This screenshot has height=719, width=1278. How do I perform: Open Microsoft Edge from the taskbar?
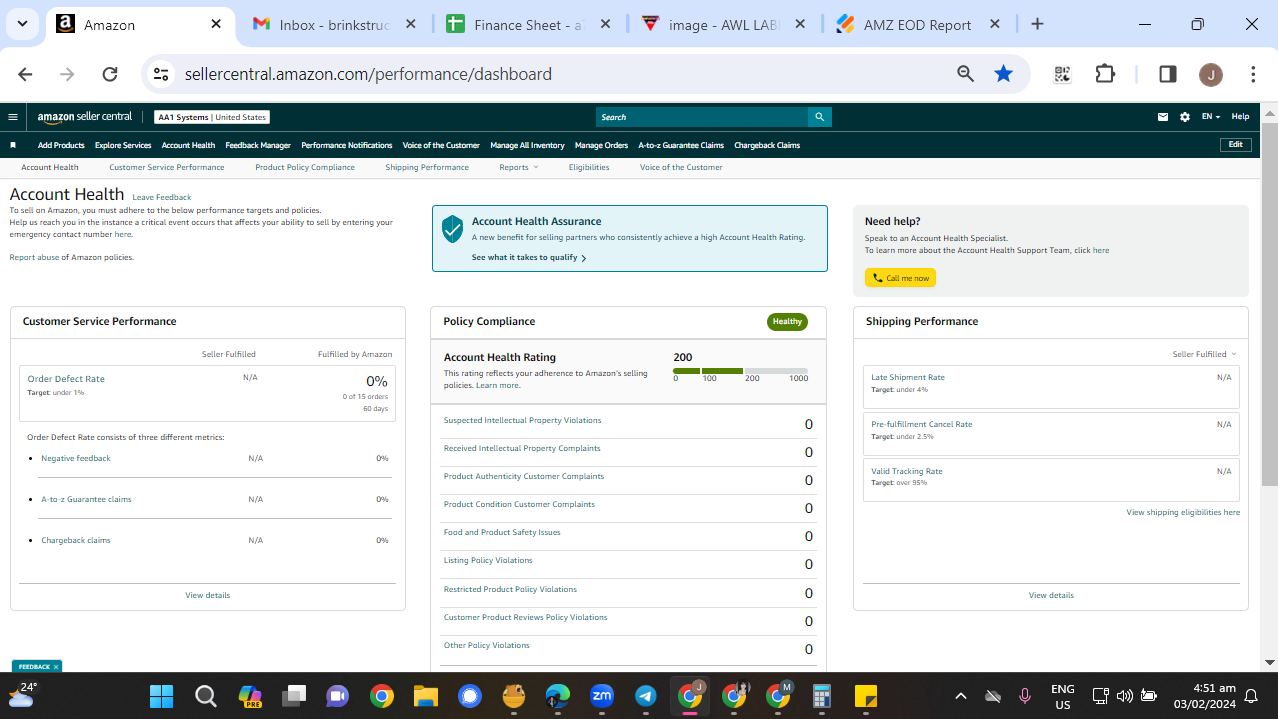click(x=558, y=696)
